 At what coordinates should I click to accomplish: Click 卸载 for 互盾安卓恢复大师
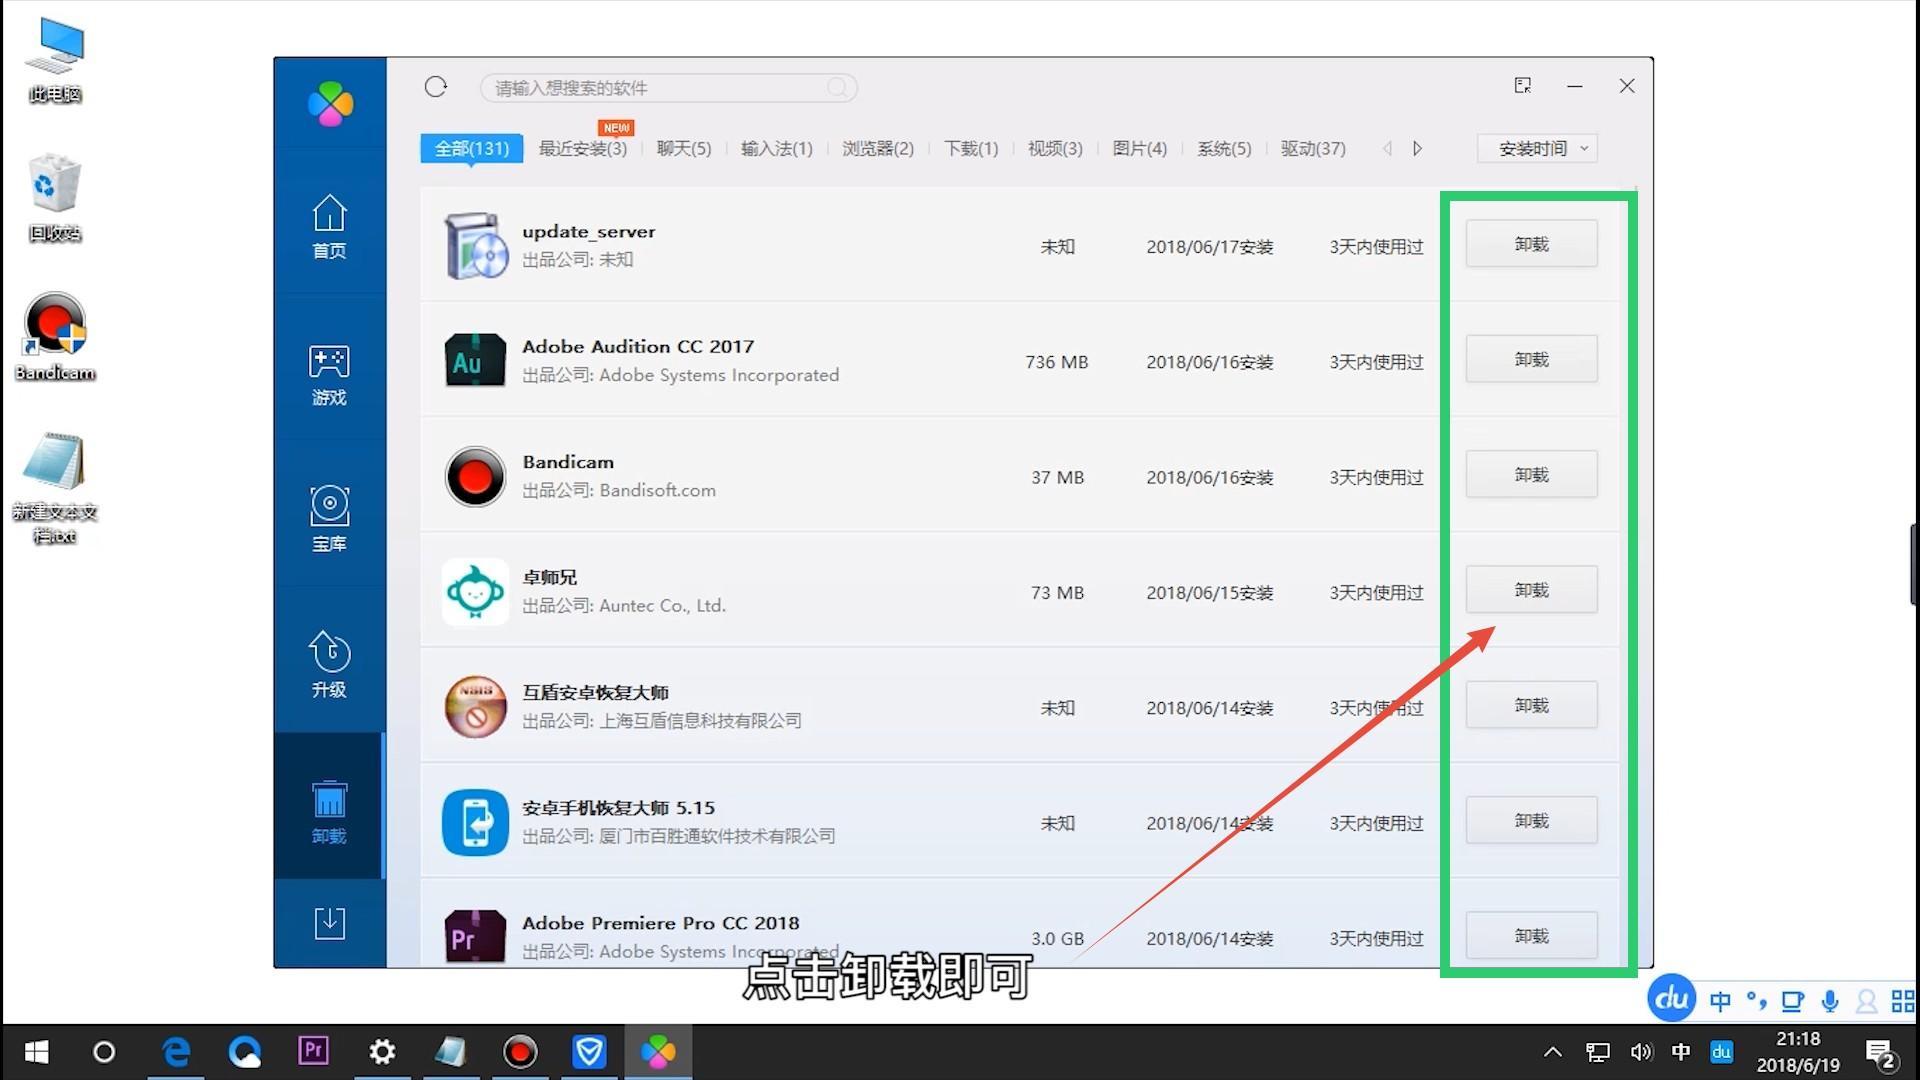click(1531, 705)
